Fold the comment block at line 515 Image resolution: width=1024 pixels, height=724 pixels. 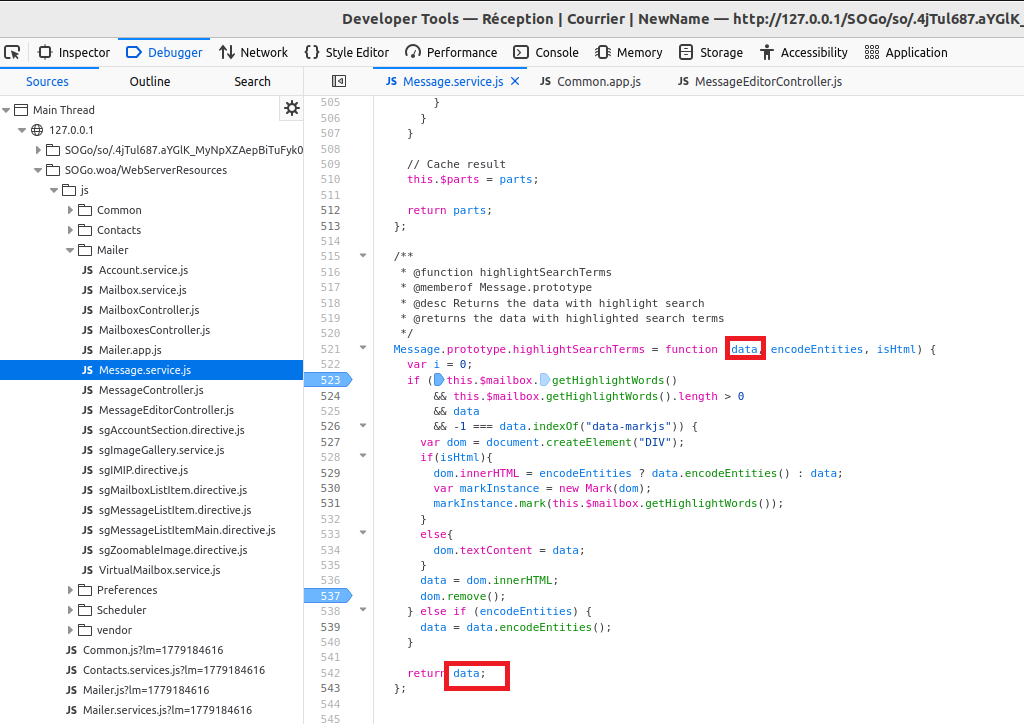(x=363, y=256)
